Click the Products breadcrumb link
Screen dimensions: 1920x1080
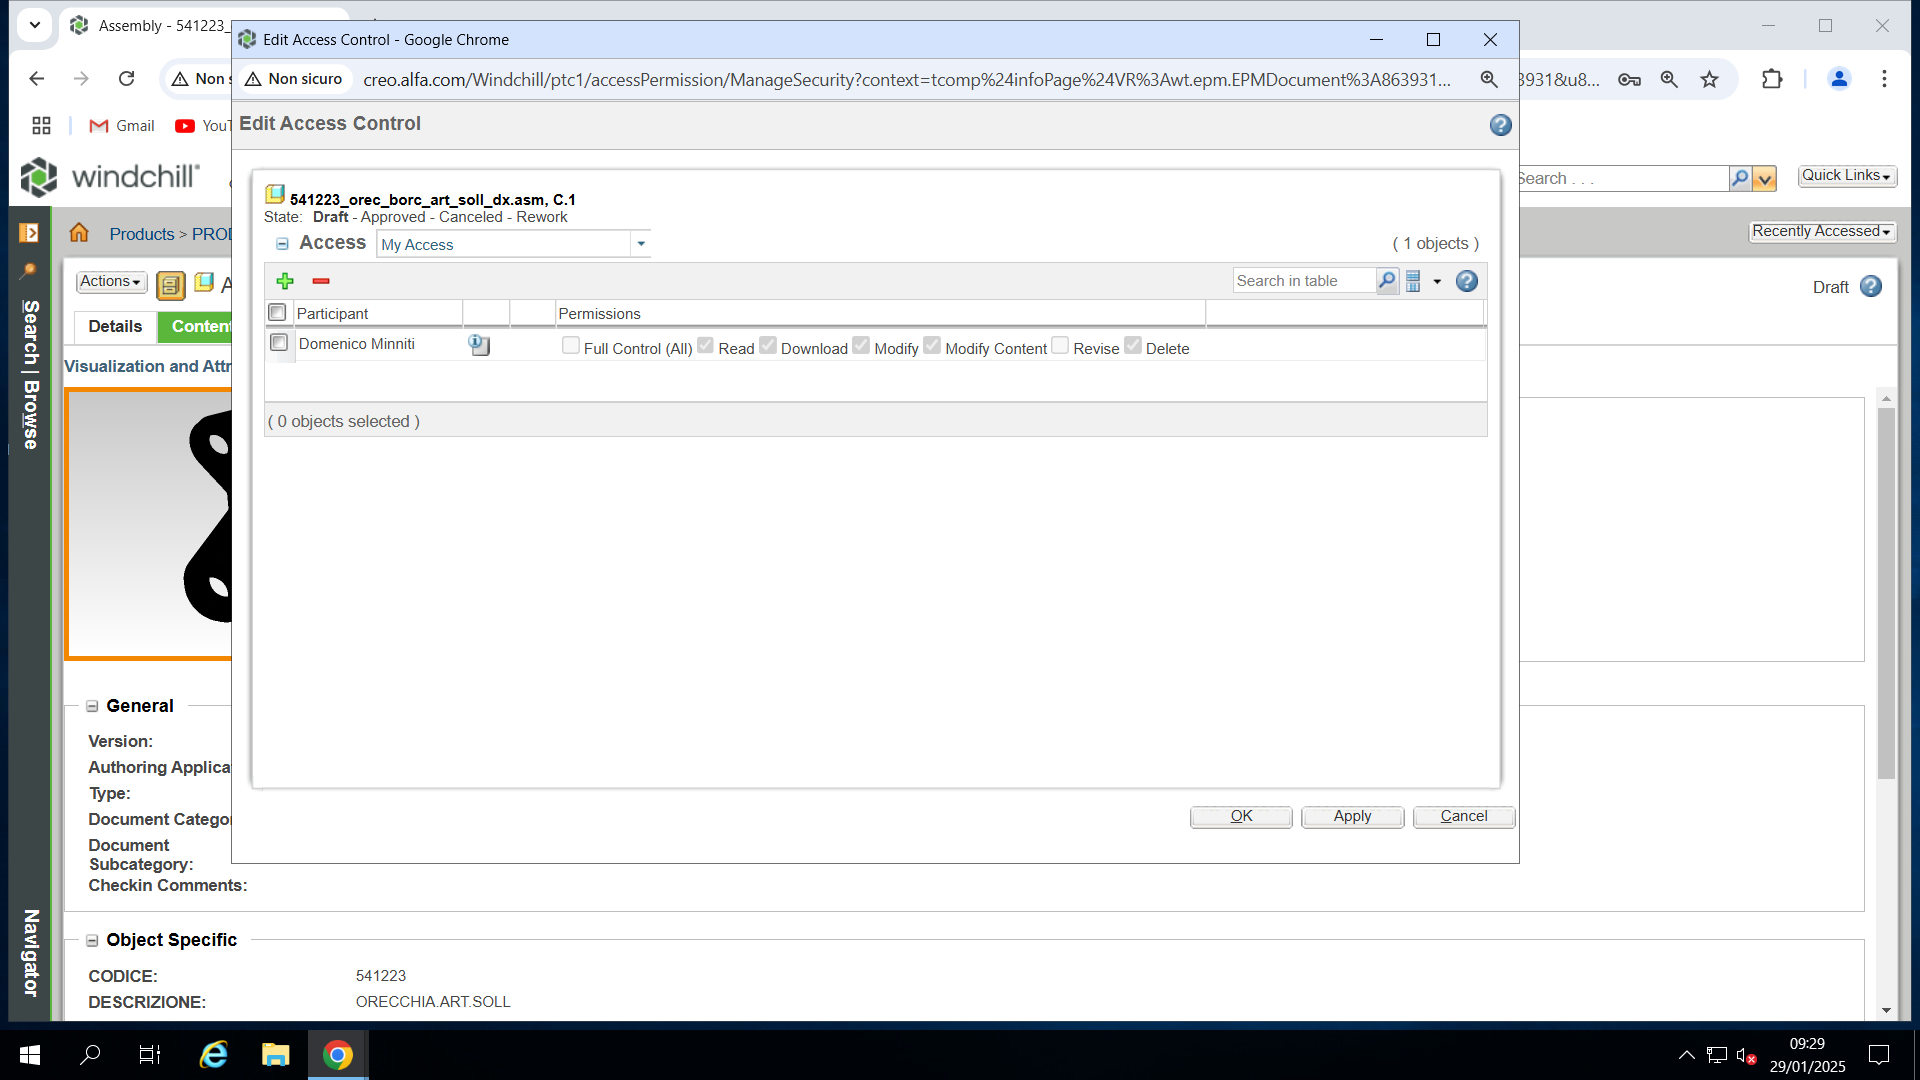point(142,233)
